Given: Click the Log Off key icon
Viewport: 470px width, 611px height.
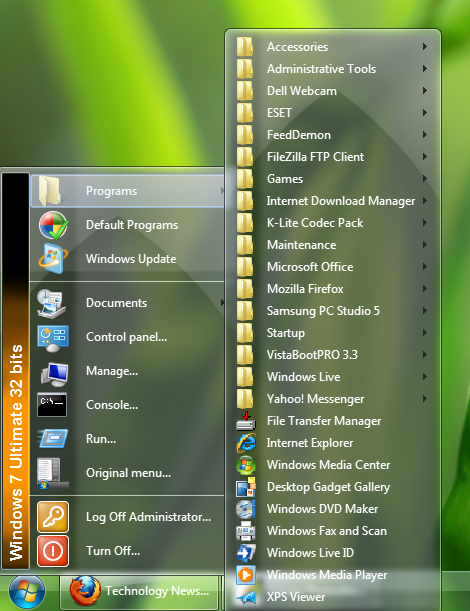Looking at the screenshot, I should (53, 517).
